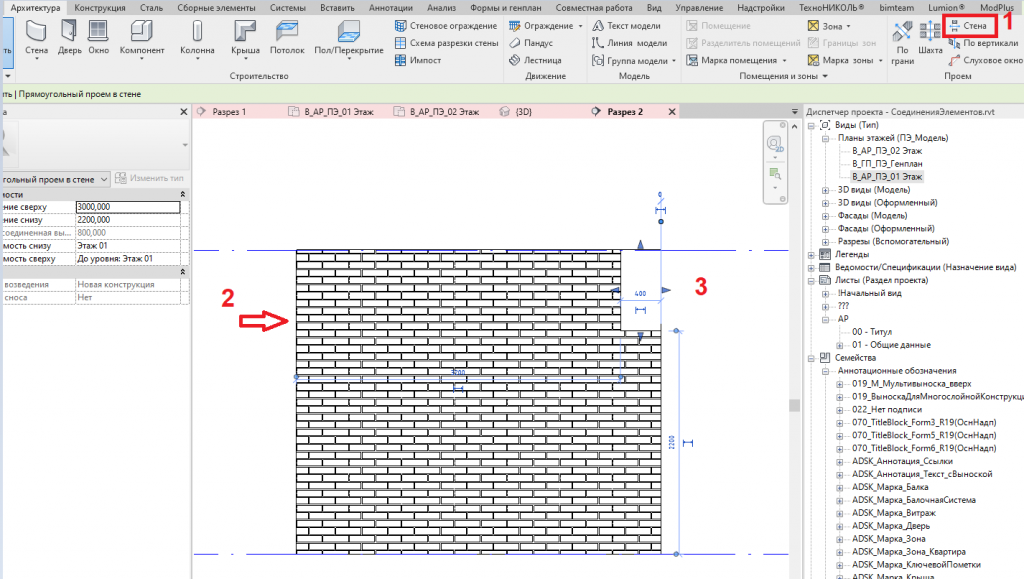Collapse the Семейства tree node
Screen dimensions: 1024x579
(811, 357)
